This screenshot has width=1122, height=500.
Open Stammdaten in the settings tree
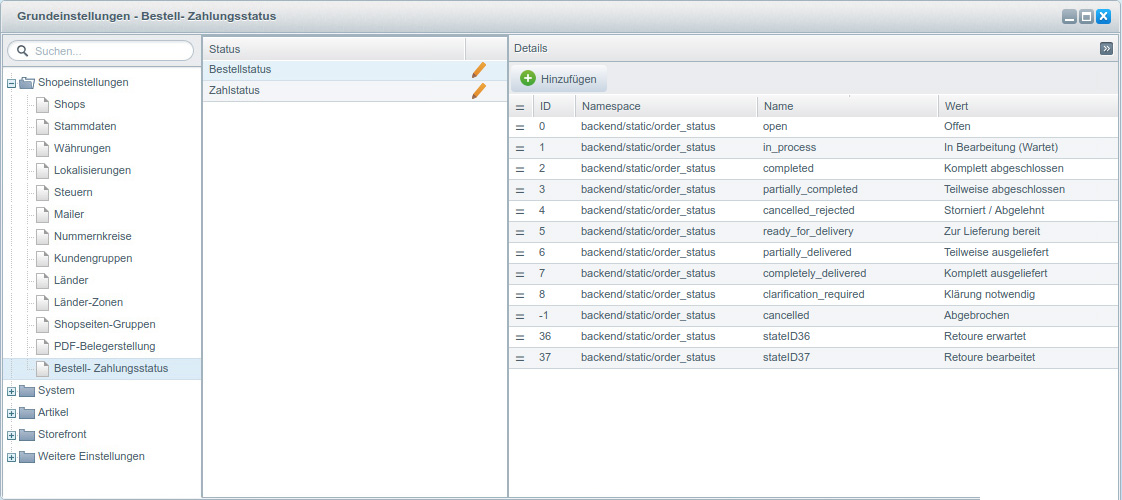point(85,126)
